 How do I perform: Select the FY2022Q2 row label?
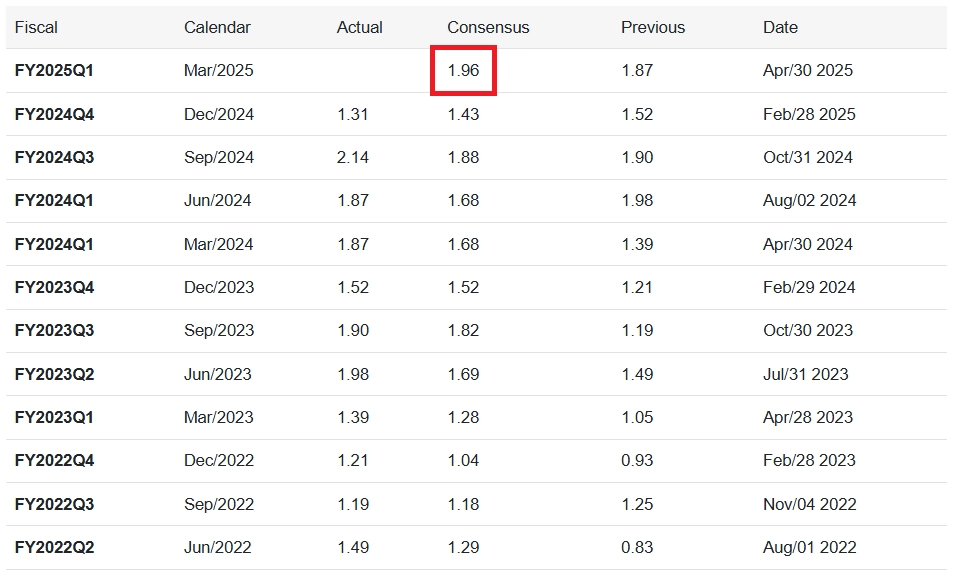(54, 548)
